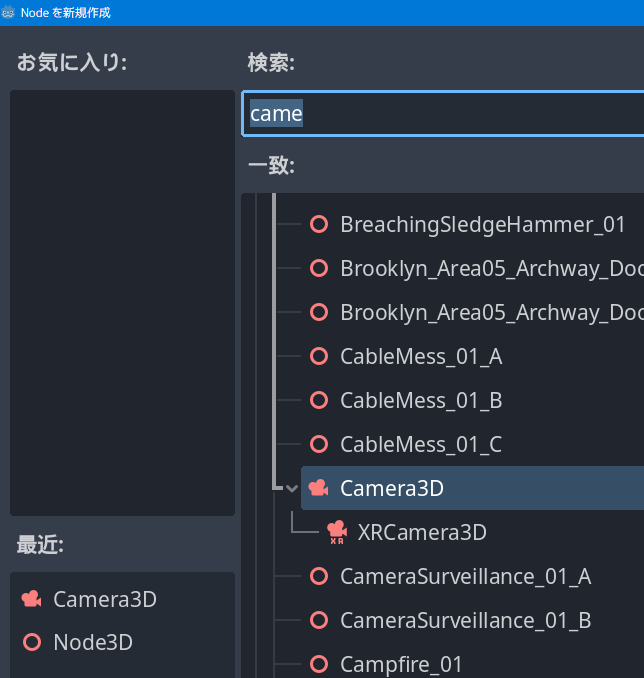Select the first Brooklyn_Area05_Archway entry
The width and height of the screenshot is (644, 678).
click(x=490, y=268)
